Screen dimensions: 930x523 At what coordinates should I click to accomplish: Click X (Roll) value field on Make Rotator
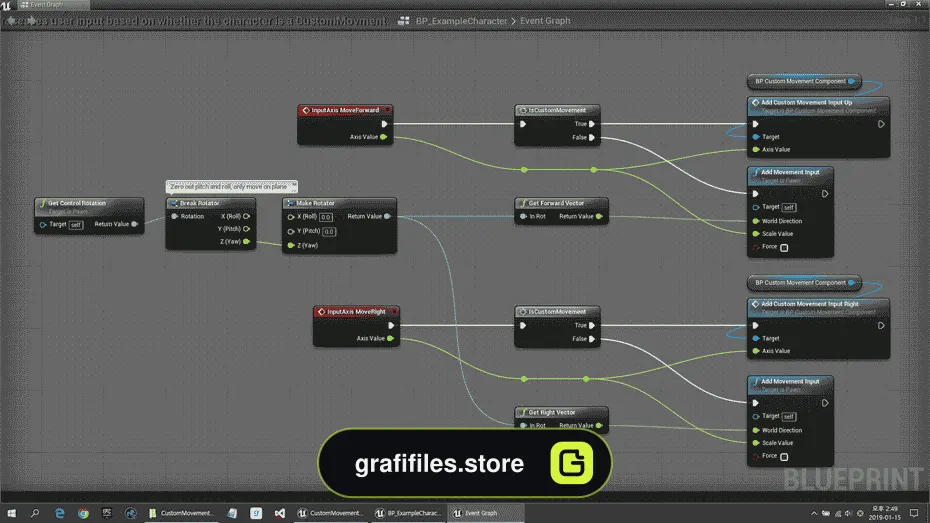click(x=326, y=217)
